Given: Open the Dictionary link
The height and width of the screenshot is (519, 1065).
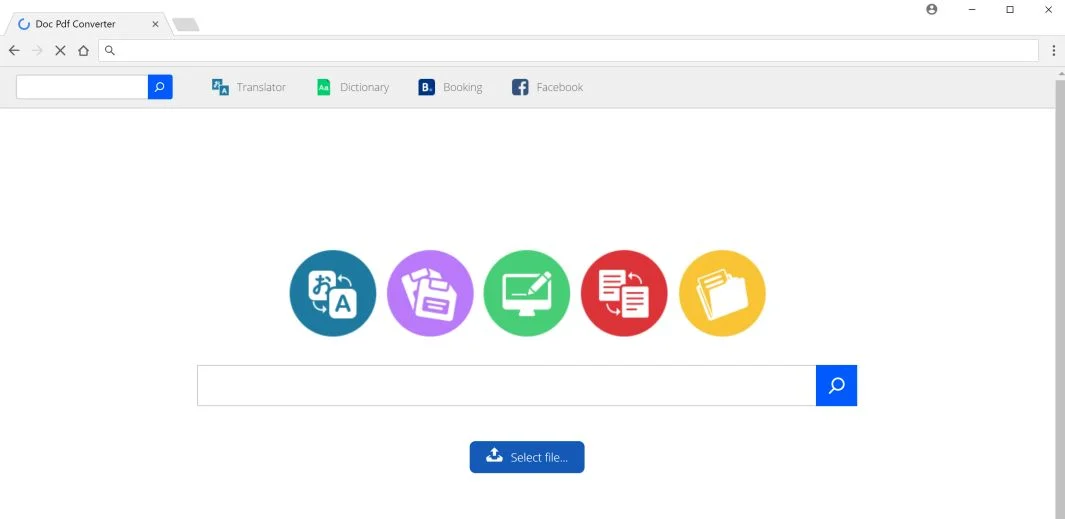Looking at the screenshot, I should [364, 87].
